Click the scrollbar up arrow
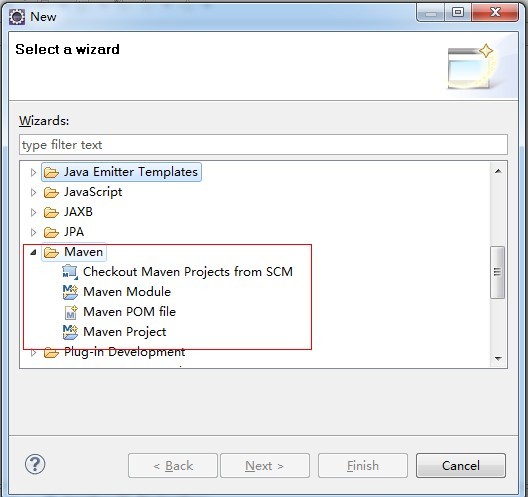 pos(498,171)
